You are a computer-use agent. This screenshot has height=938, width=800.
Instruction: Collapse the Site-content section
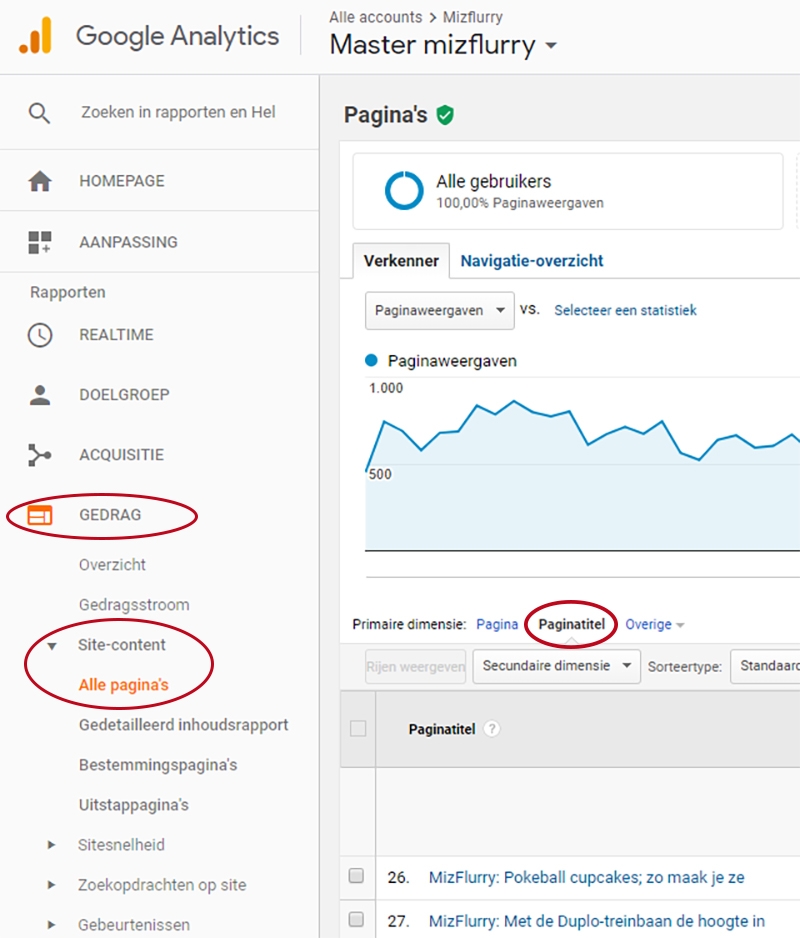click(52, 645)
